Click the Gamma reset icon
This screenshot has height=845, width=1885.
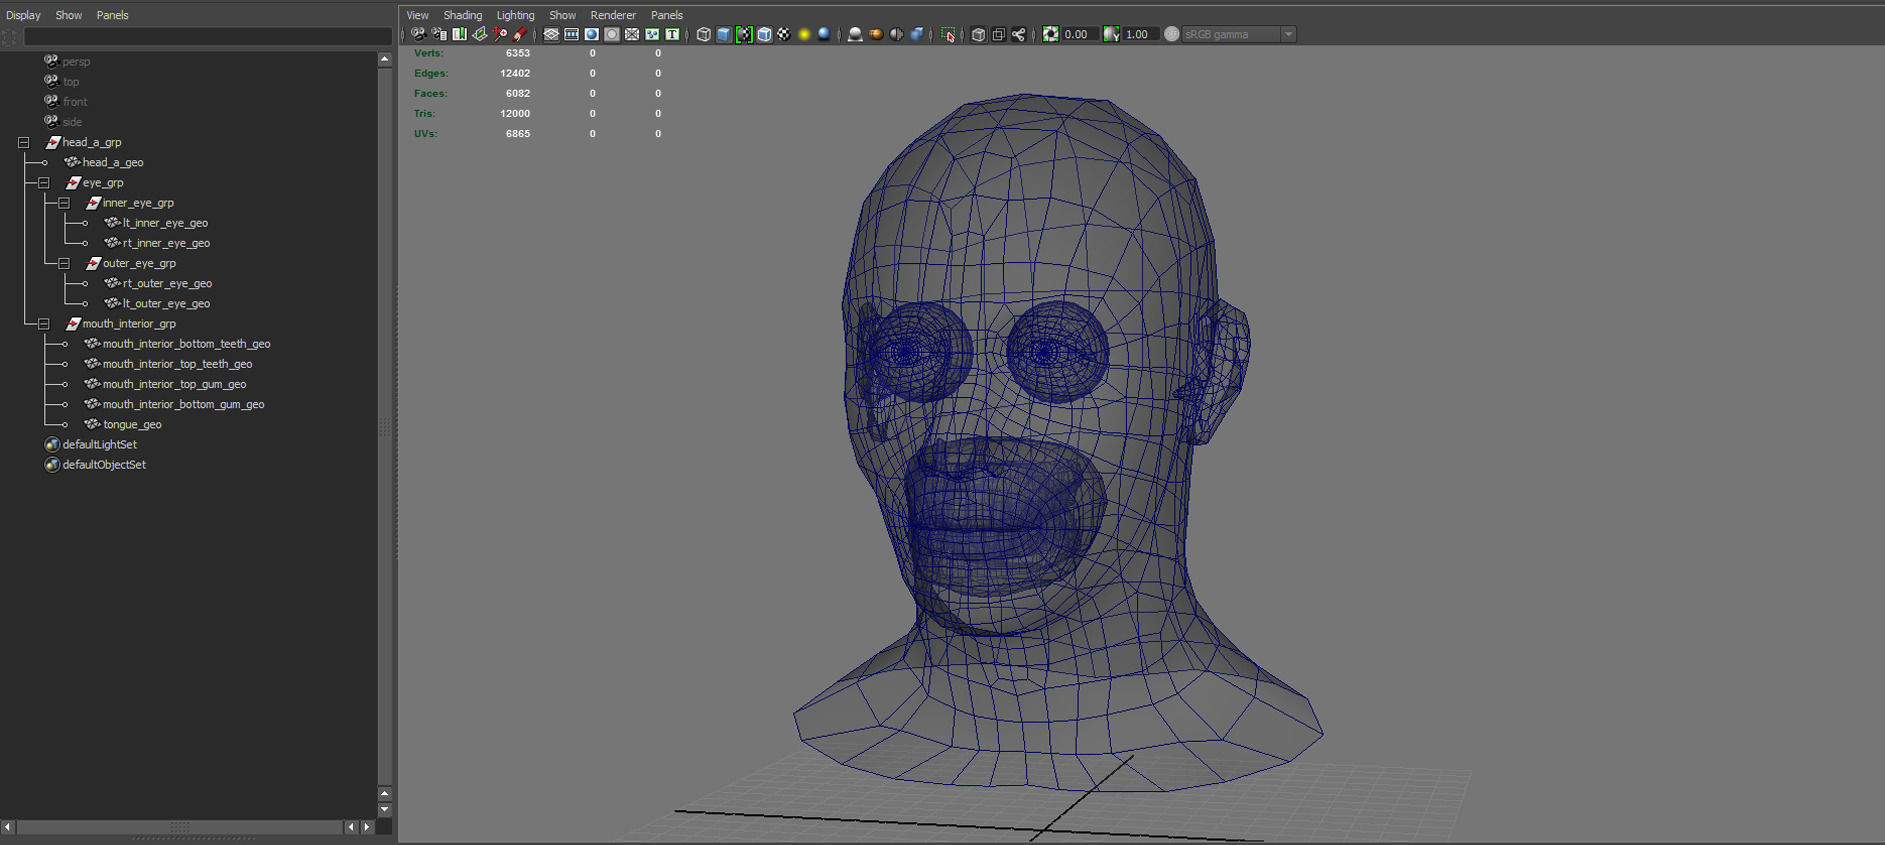1111,34
